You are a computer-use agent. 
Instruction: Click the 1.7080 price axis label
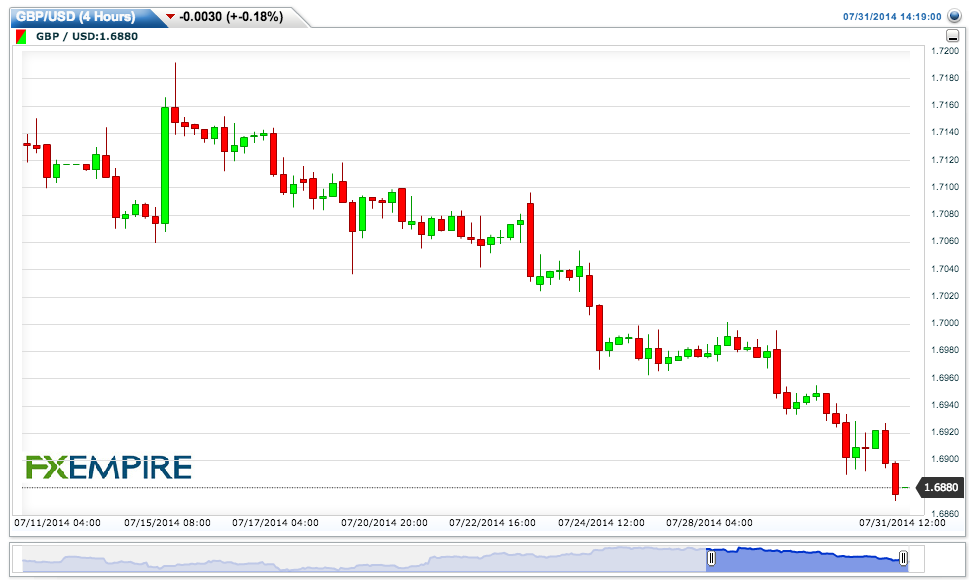945,214
